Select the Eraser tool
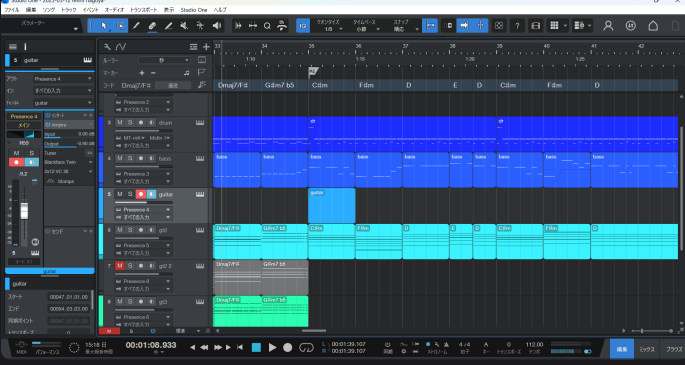 click(x=152, y=26)
